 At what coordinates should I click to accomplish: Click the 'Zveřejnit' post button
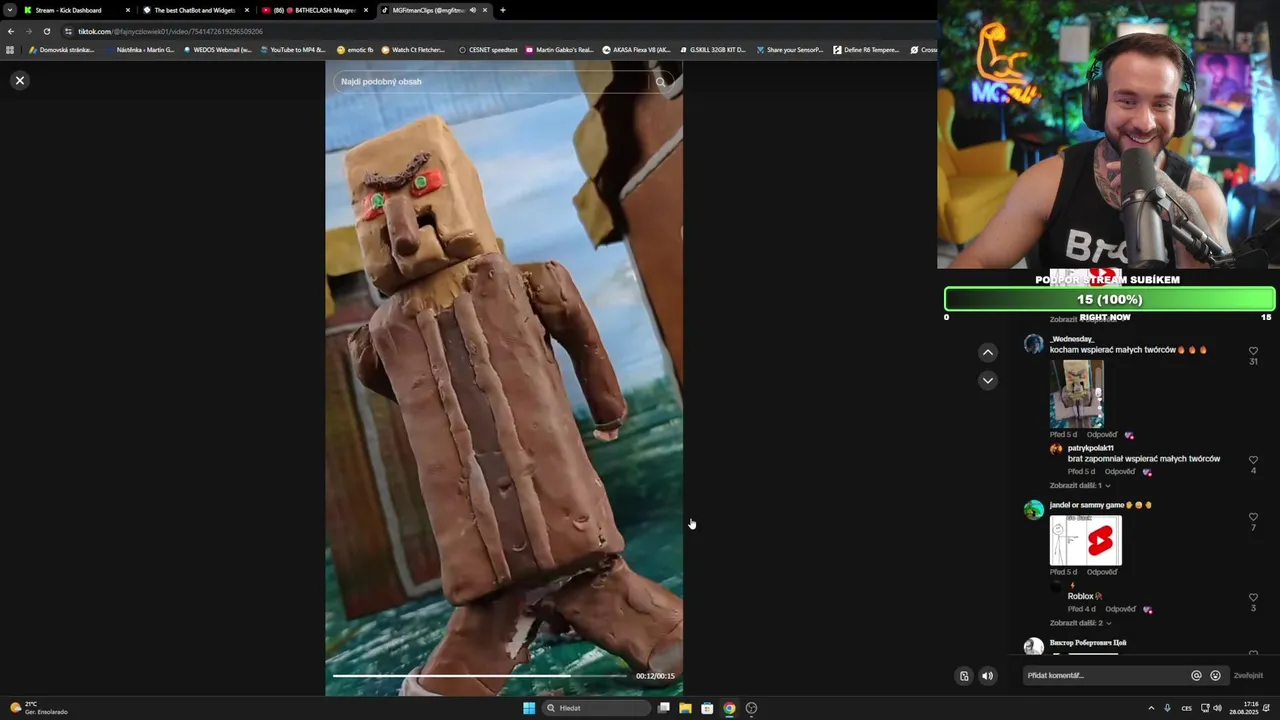point(1248,676)
